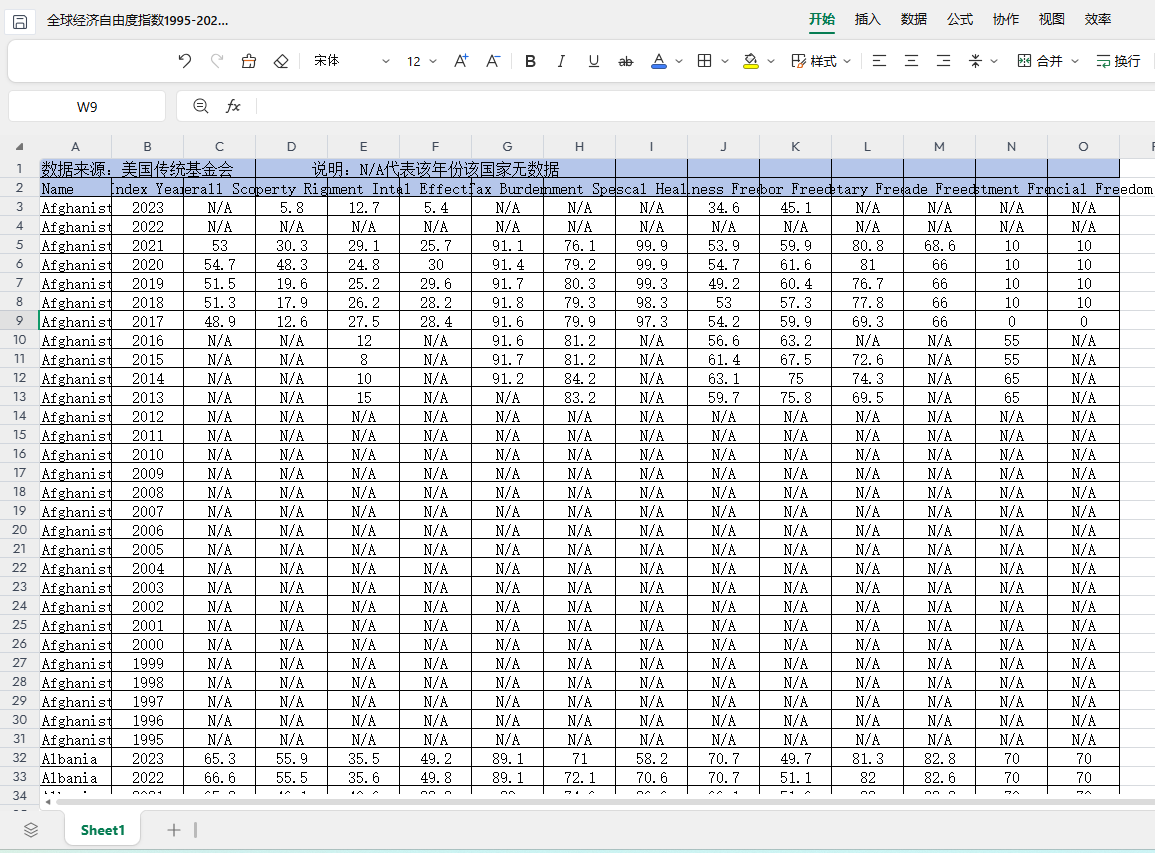Select column header C
Image resolution: width=1155 pixels, height=853 pixels.
[220, 147]
